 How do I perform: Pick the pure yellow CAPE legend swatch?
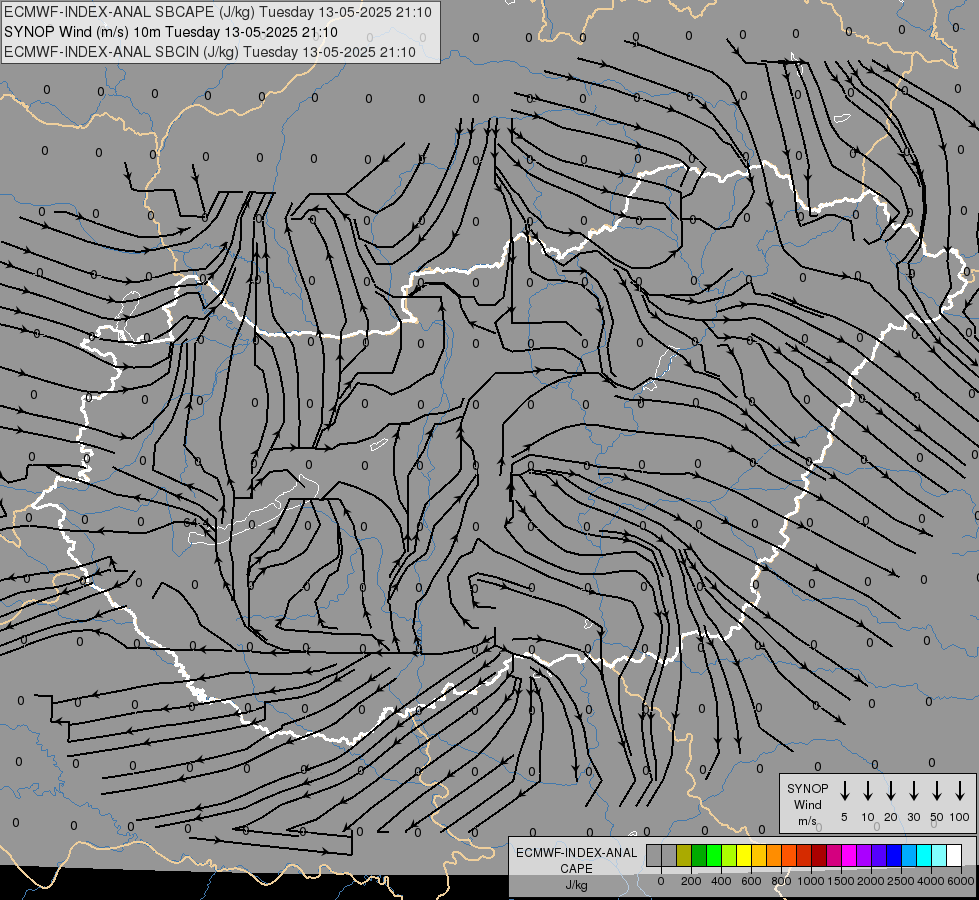pos(744,855)
